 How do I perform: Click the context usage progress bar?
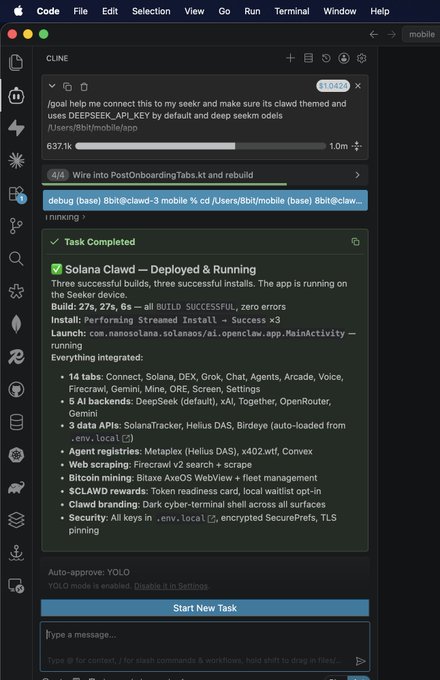(x=200, y=146)
